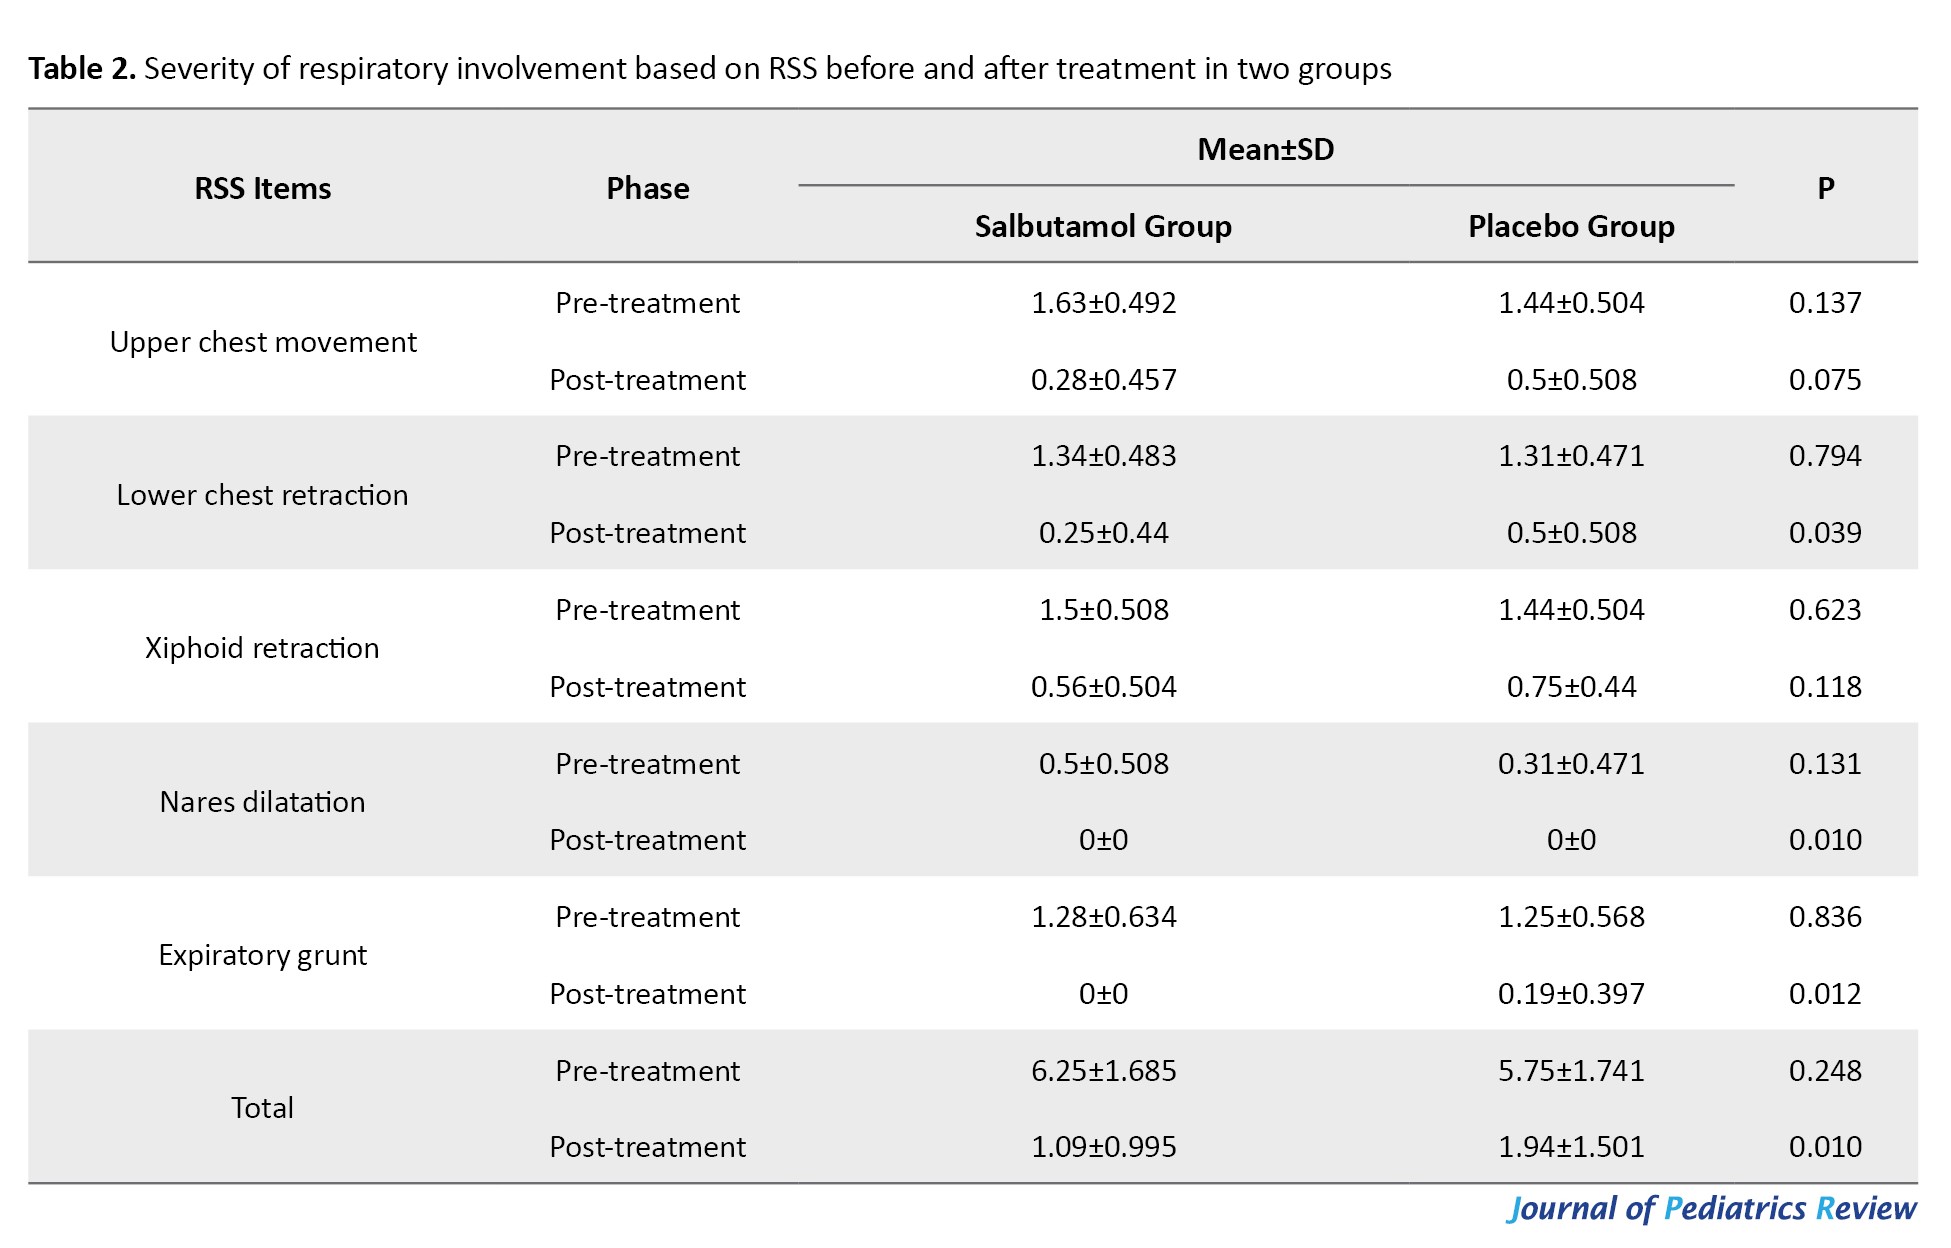Select the Xiphoid retraction row label

[x=262, y=648]
